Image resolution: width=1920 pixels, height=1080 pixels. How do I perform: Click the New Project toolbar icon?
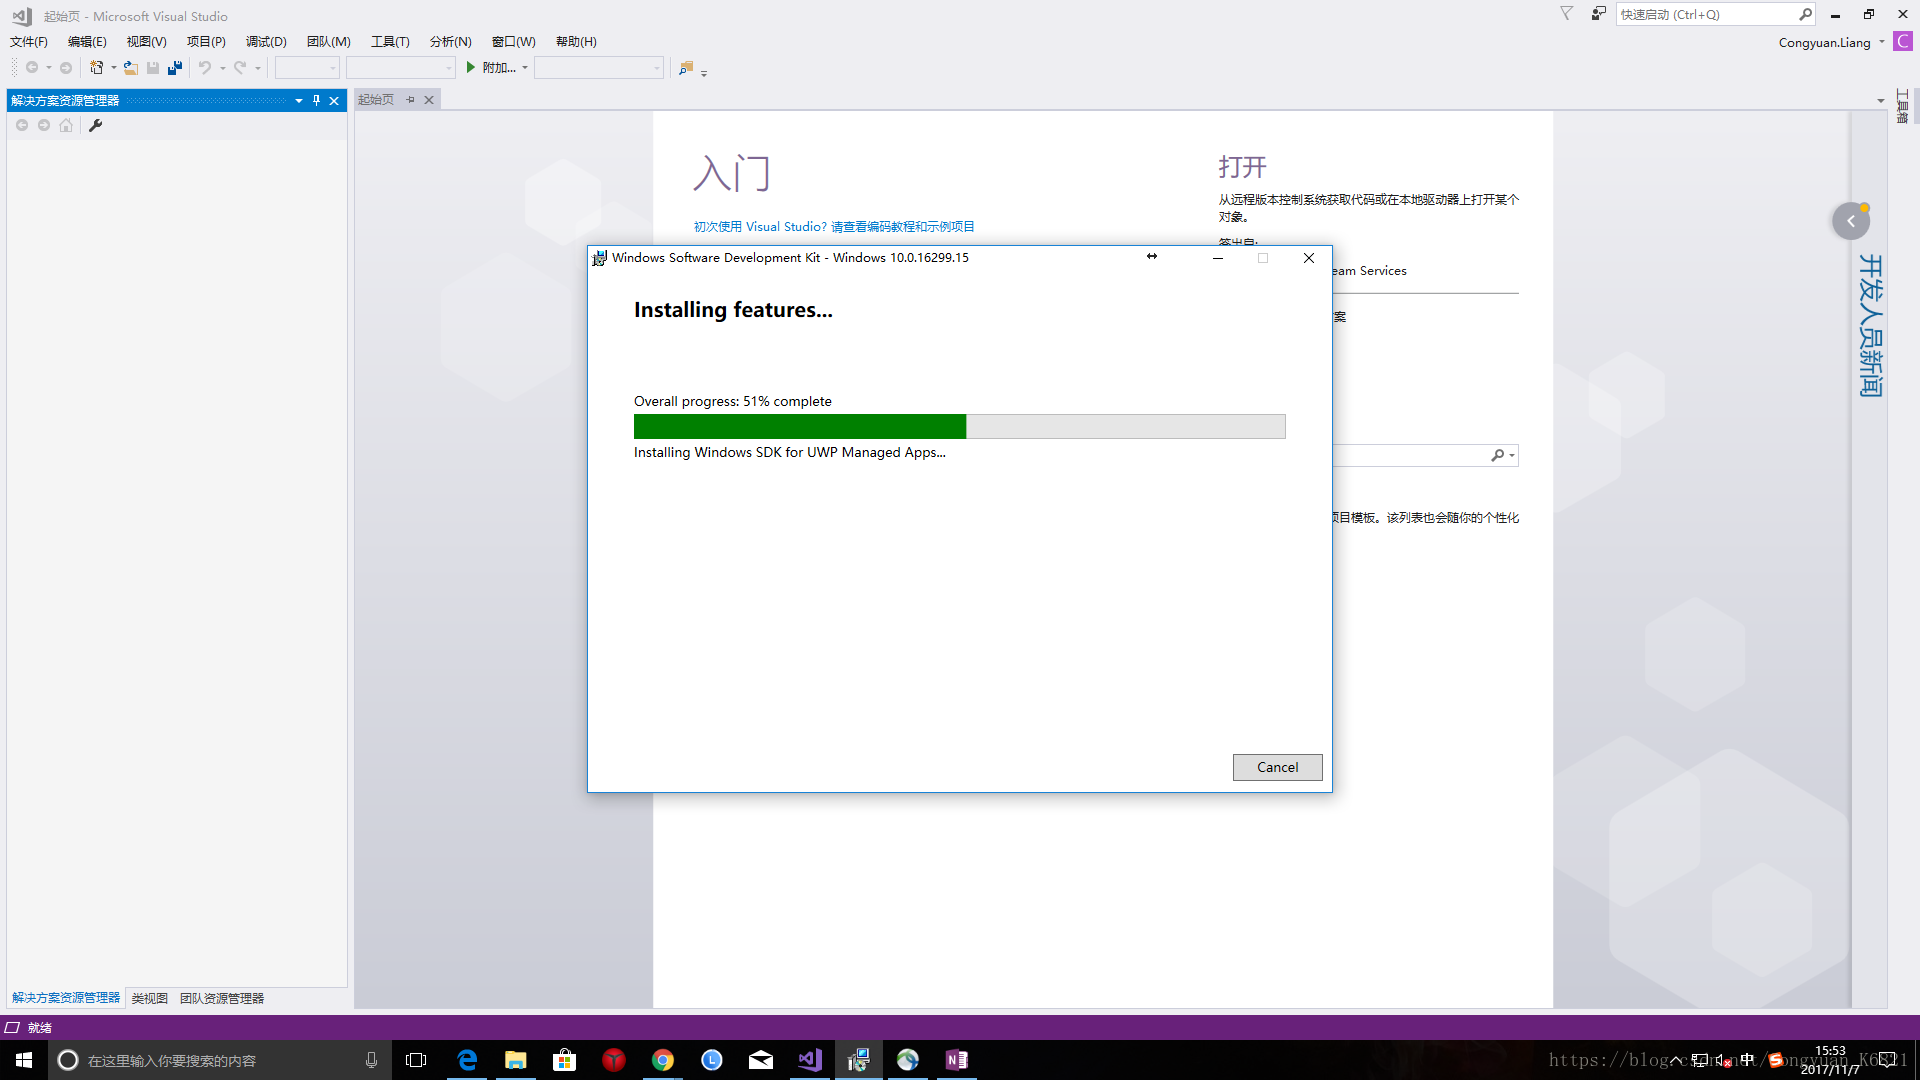click(x=96, y=67)
